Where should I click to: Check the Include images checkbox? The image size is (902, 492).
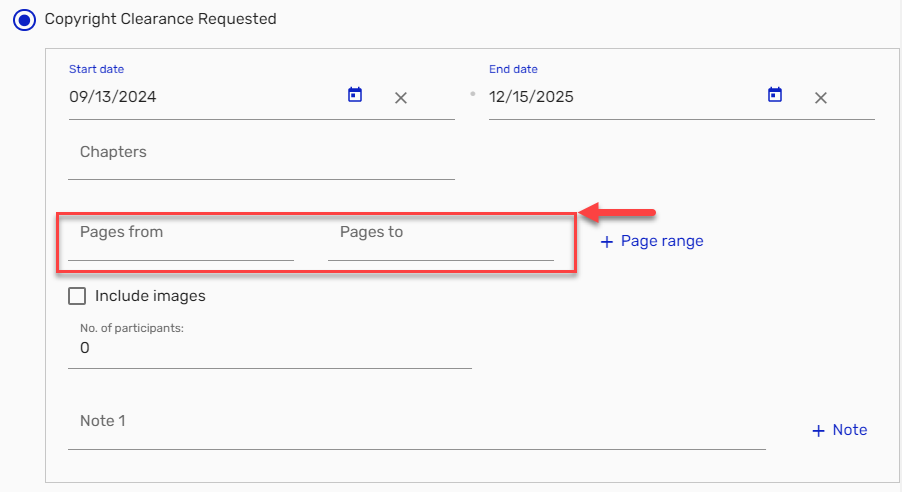pos(77,296)
